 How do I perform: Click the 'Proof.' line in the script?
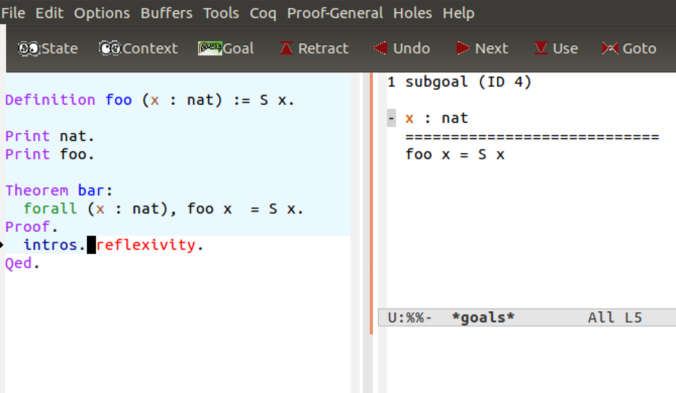click(x=31, y=227)
